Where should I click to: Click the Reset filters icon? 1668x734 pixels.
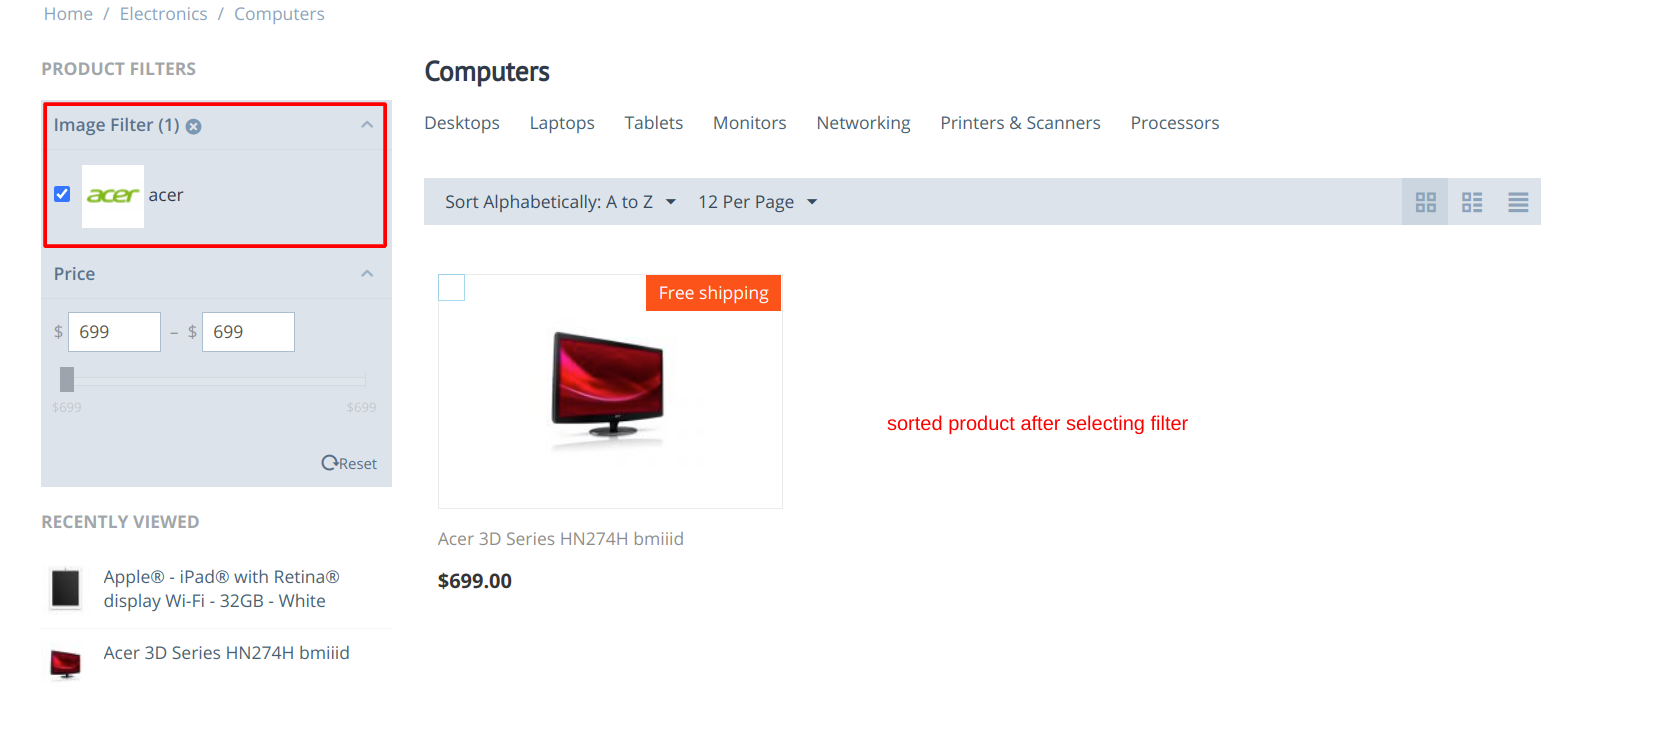pos(329,463)
